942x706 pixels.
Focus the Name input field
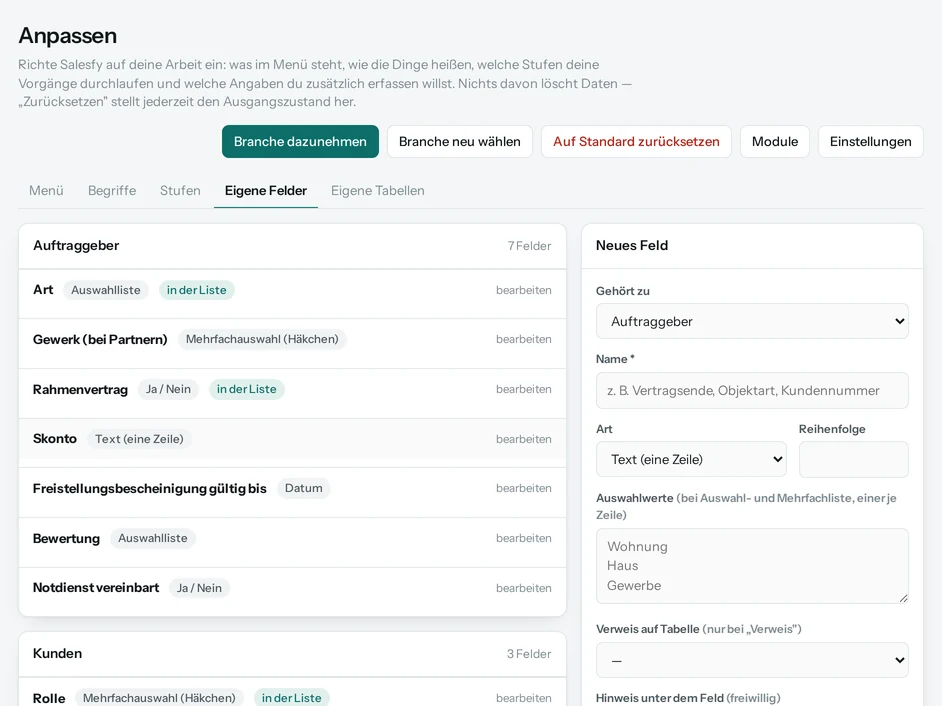click(x=752, y=391)
